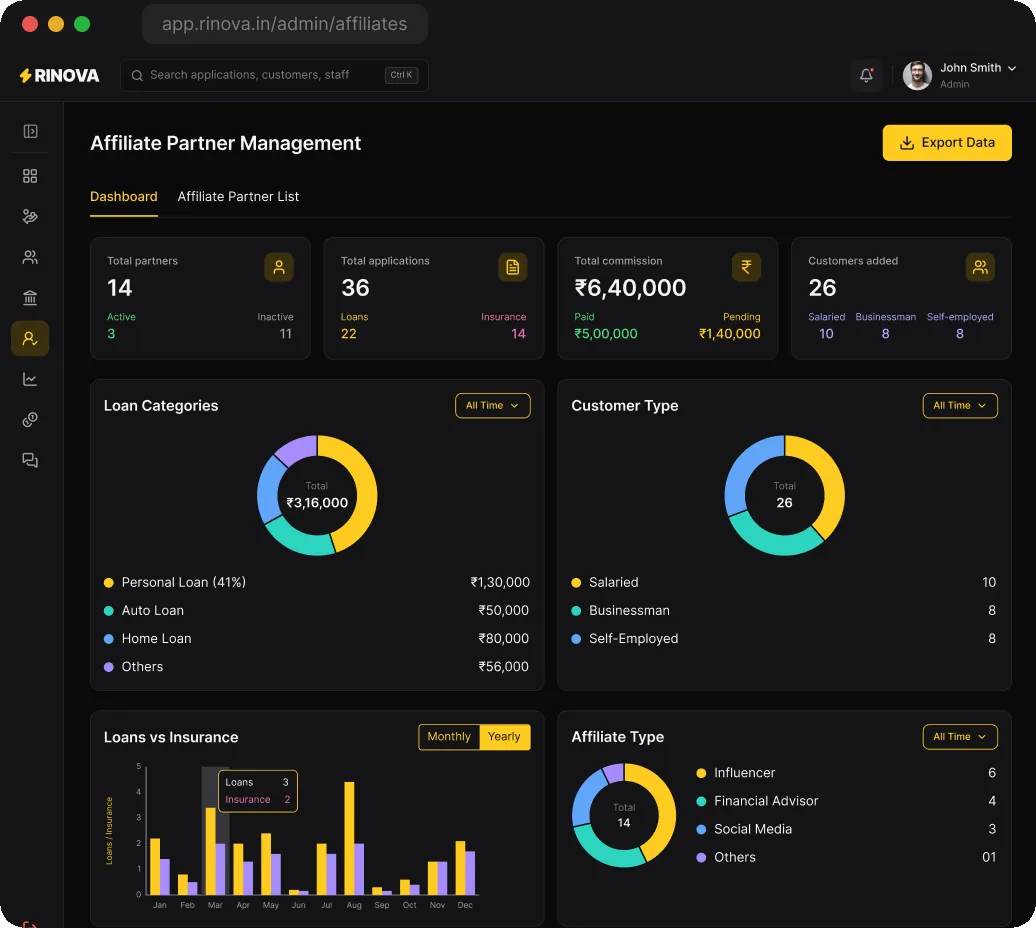1036x928 pixels.
Task: Open Loan Categories All Time dropdown
Action: point(493,406)
